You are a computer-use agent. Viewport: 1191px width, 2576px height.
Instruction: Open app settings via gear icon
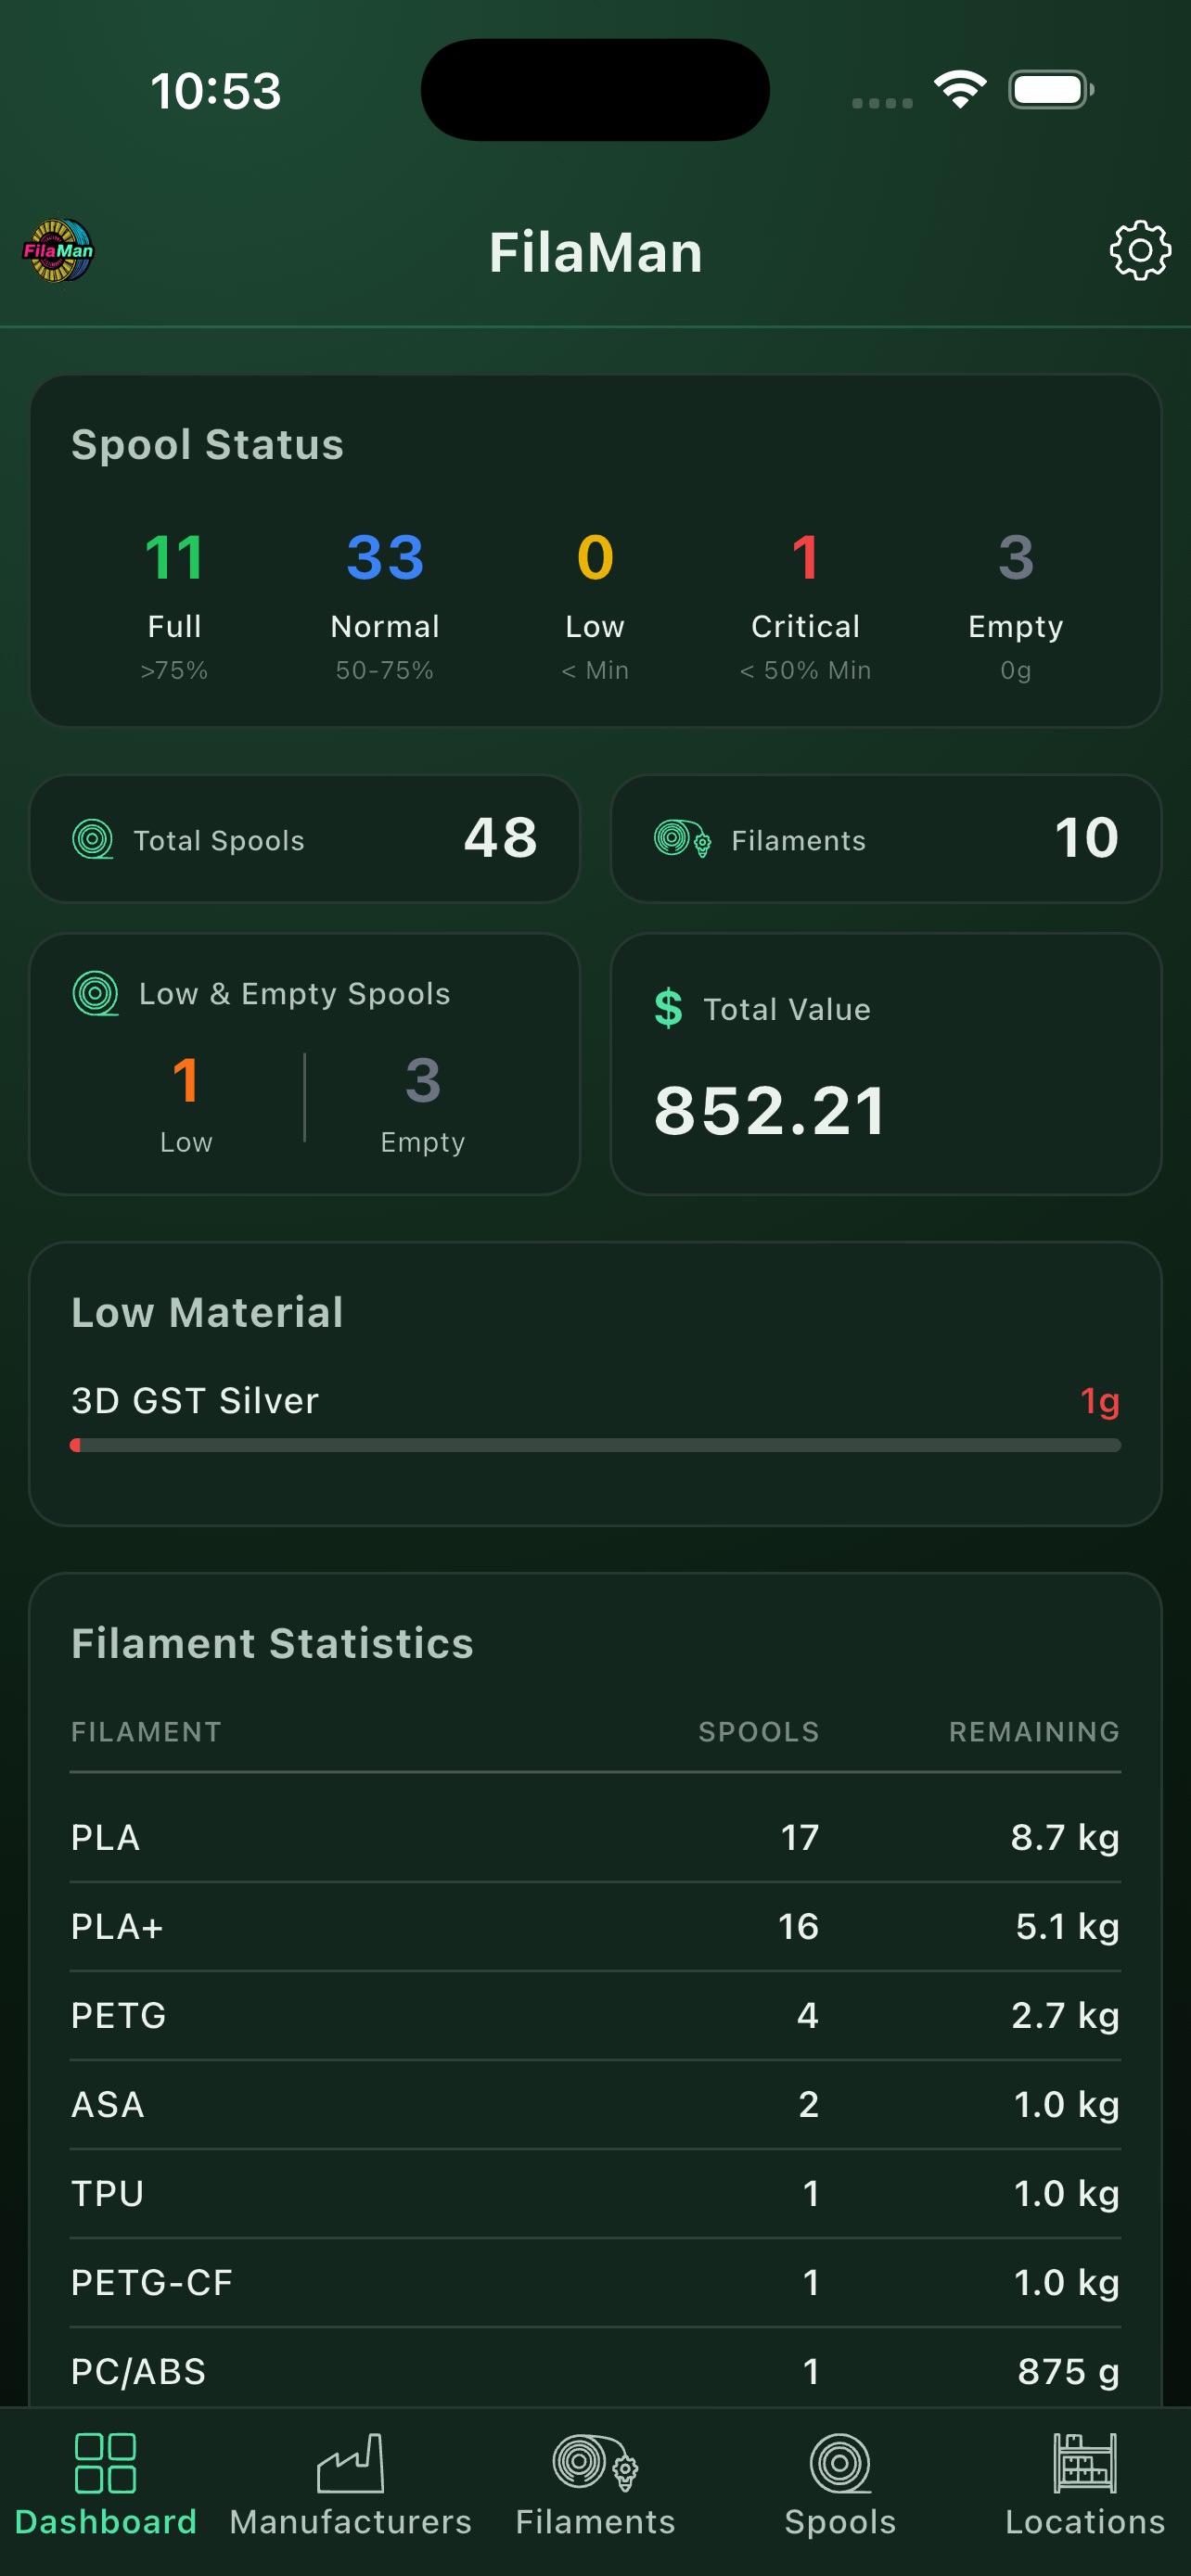1138,250
